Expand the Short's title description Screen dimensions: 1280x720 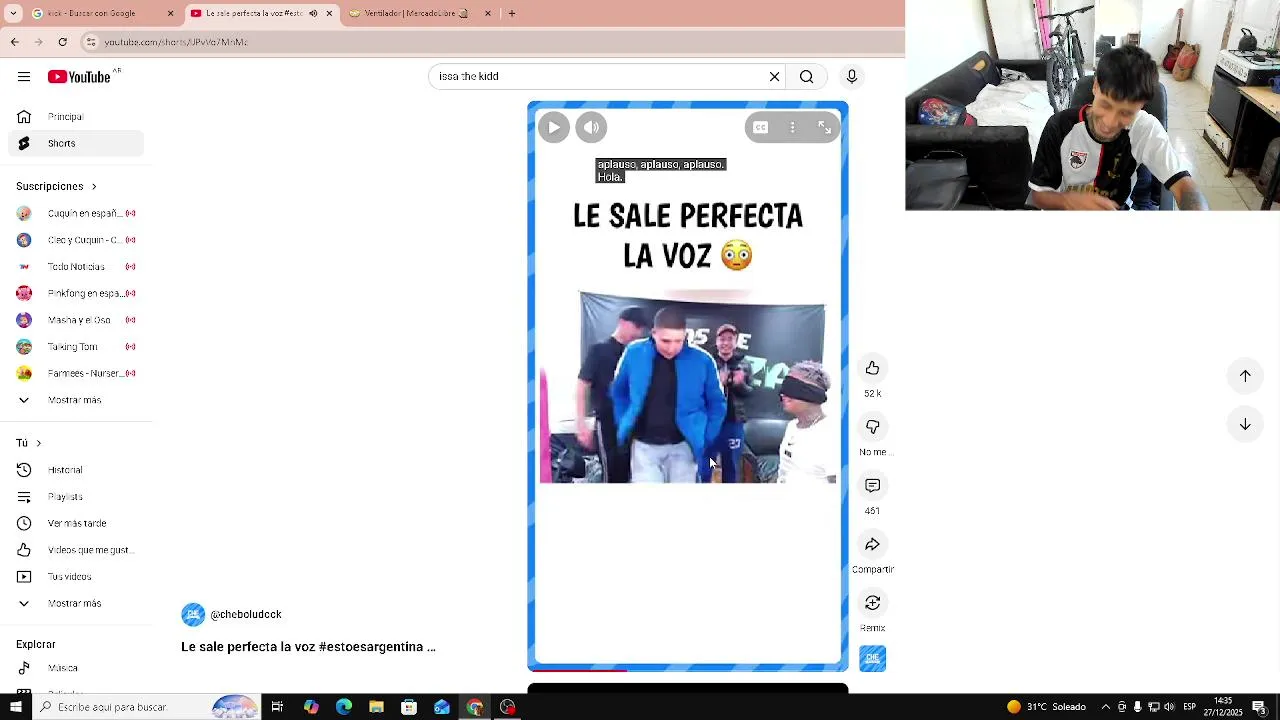(308, 647)
